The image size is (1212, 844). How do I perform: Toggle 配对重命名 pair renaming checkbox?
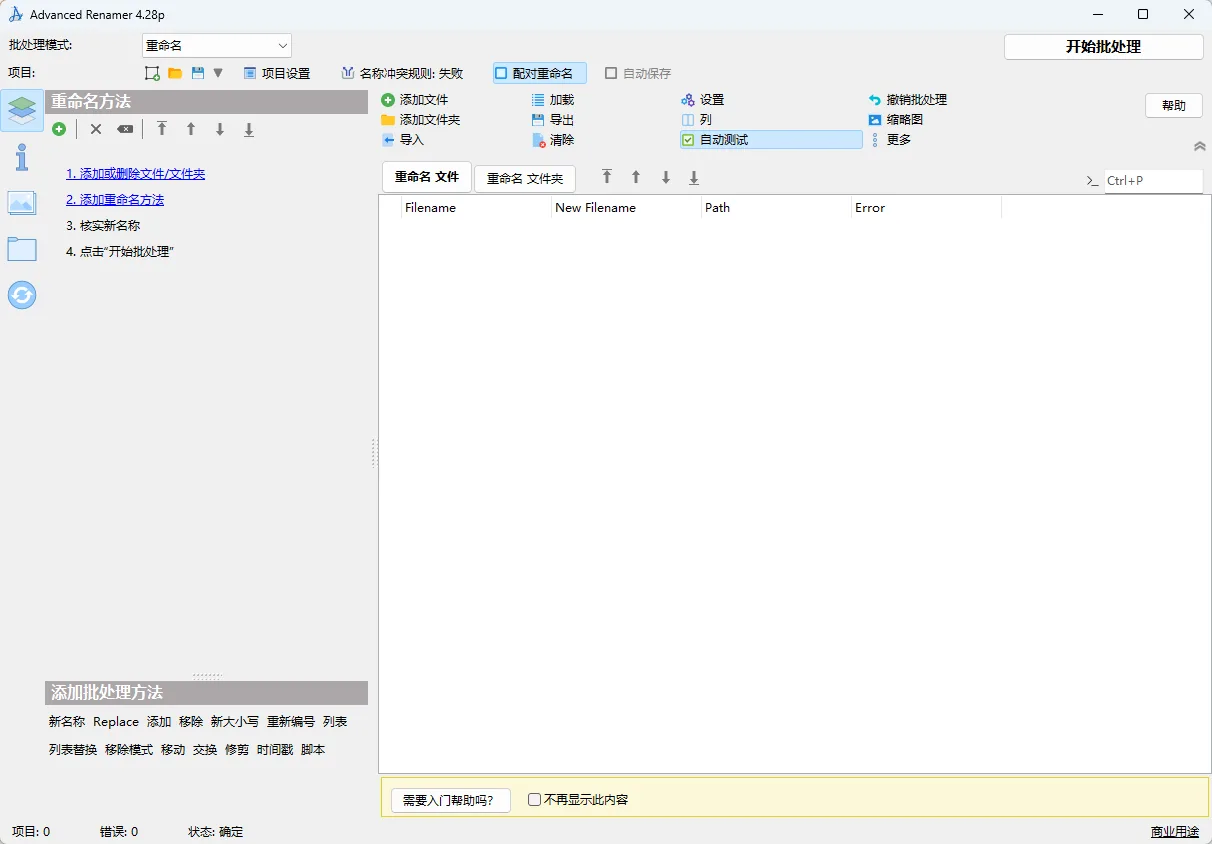pyautogui.click(x=540, y=73)
